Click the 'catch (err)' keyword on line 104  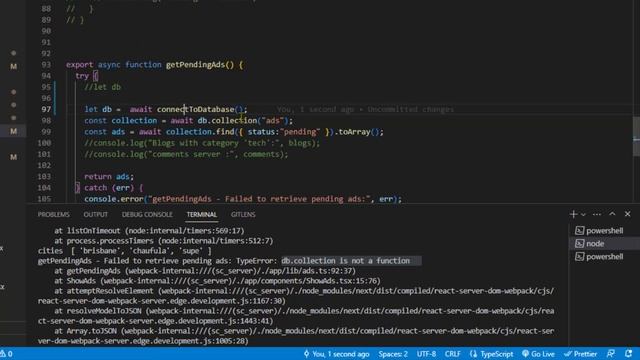tap(109, 188)
